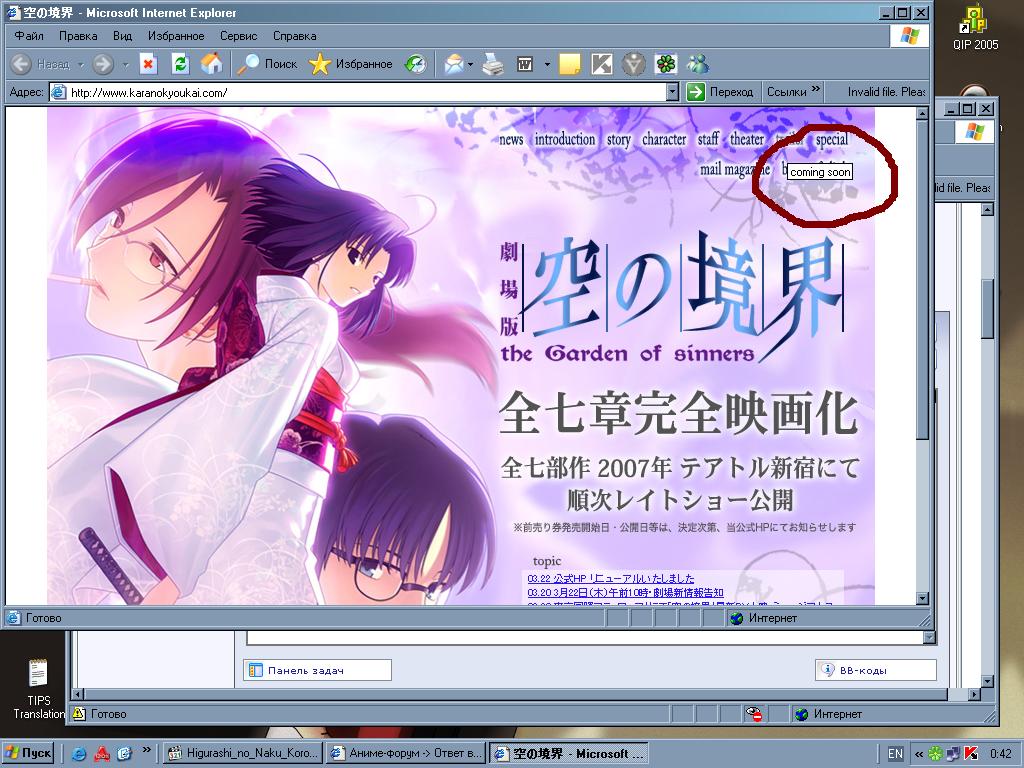Image resolution: width=1024 pixels, height=768 pixels.
Task: Click the Edit with Word icon
Action: (525, 64)
